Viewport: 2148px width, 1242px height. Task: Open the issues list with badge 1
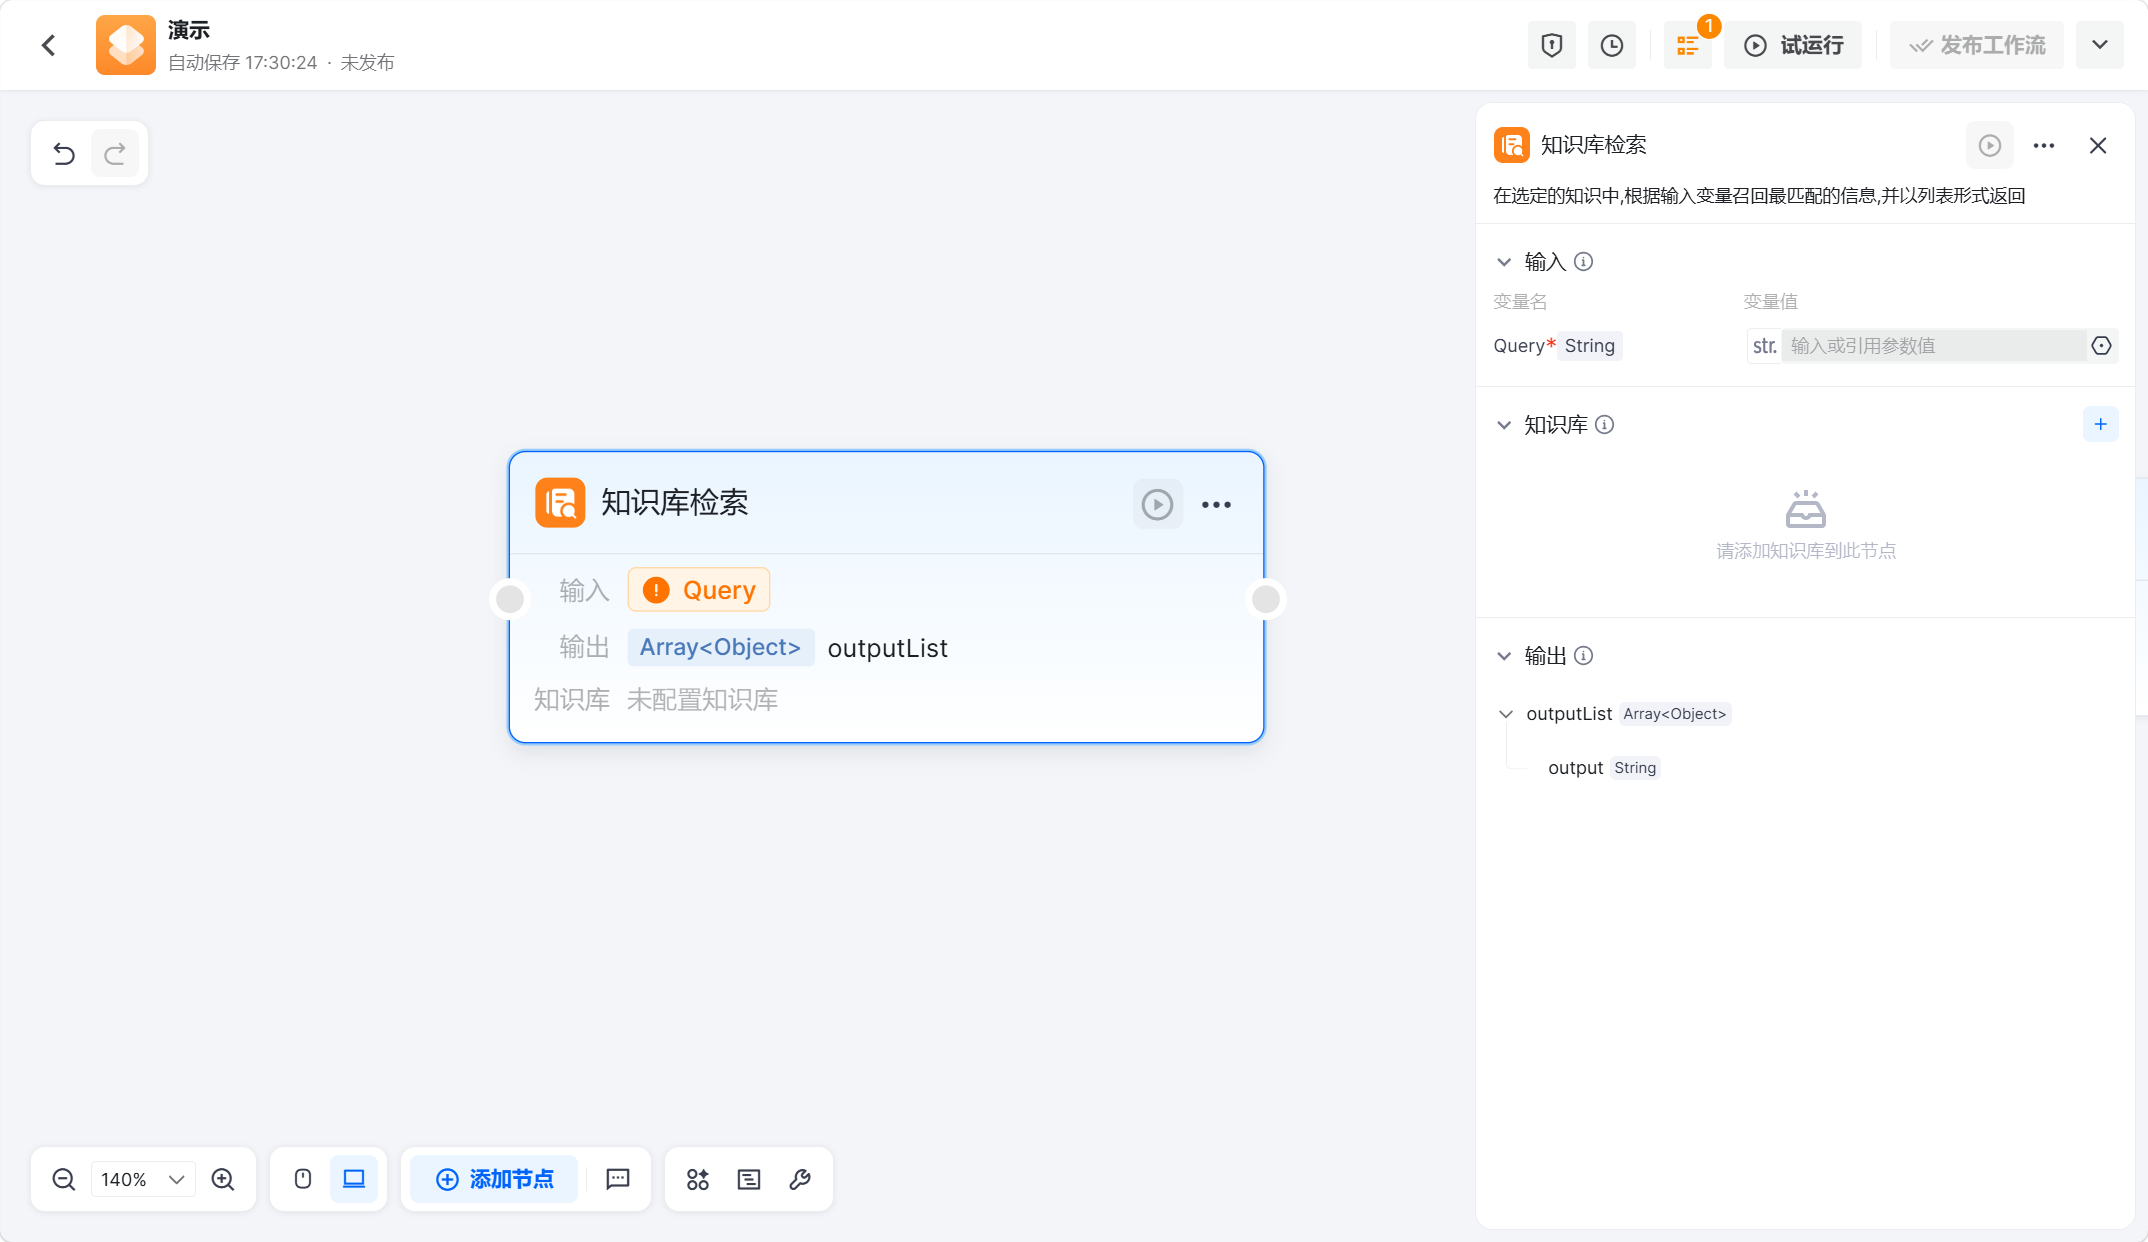(x=1688, y=45)
